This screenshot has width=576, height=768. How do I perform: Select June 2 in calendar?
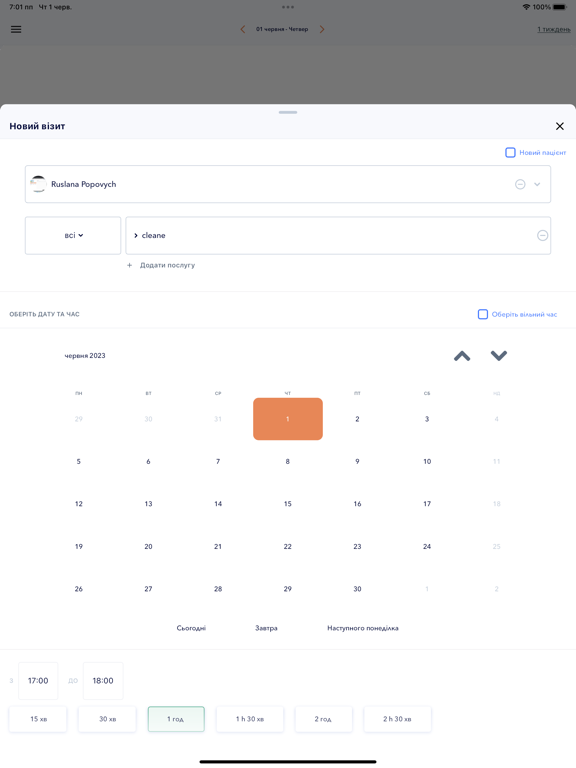(358, 419)
